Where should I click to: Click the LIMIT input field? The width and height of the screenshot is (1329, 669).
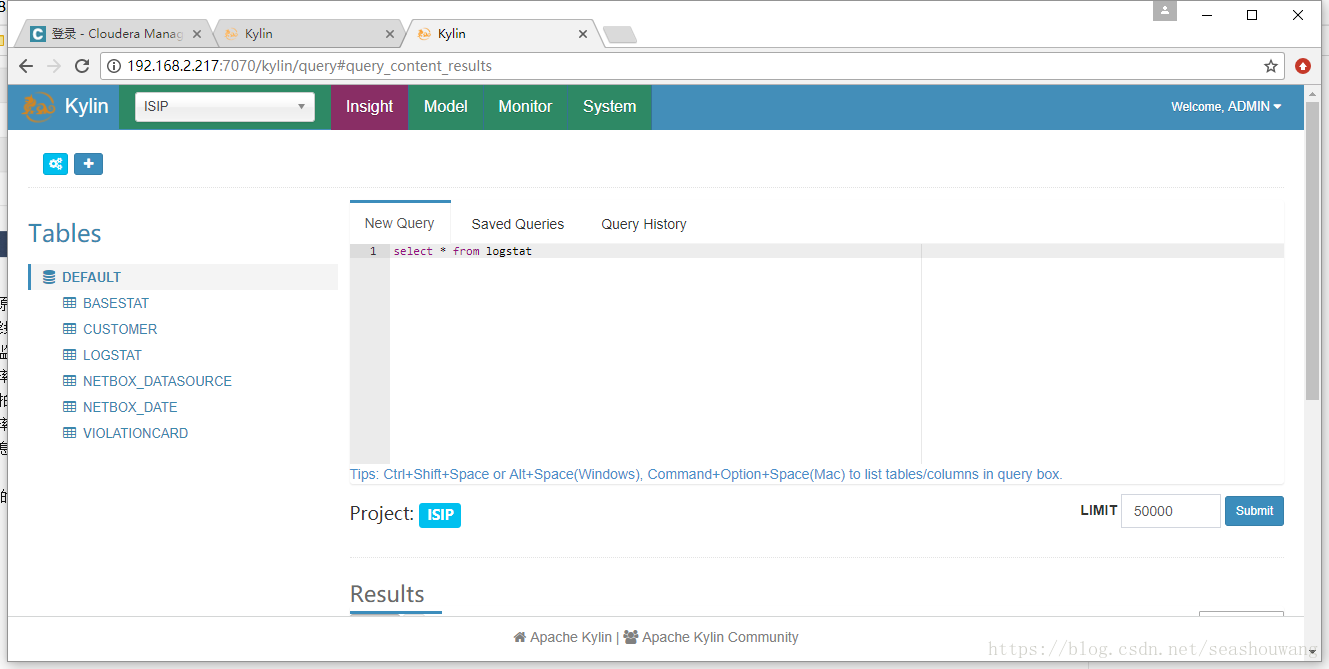coord(1171,511)
